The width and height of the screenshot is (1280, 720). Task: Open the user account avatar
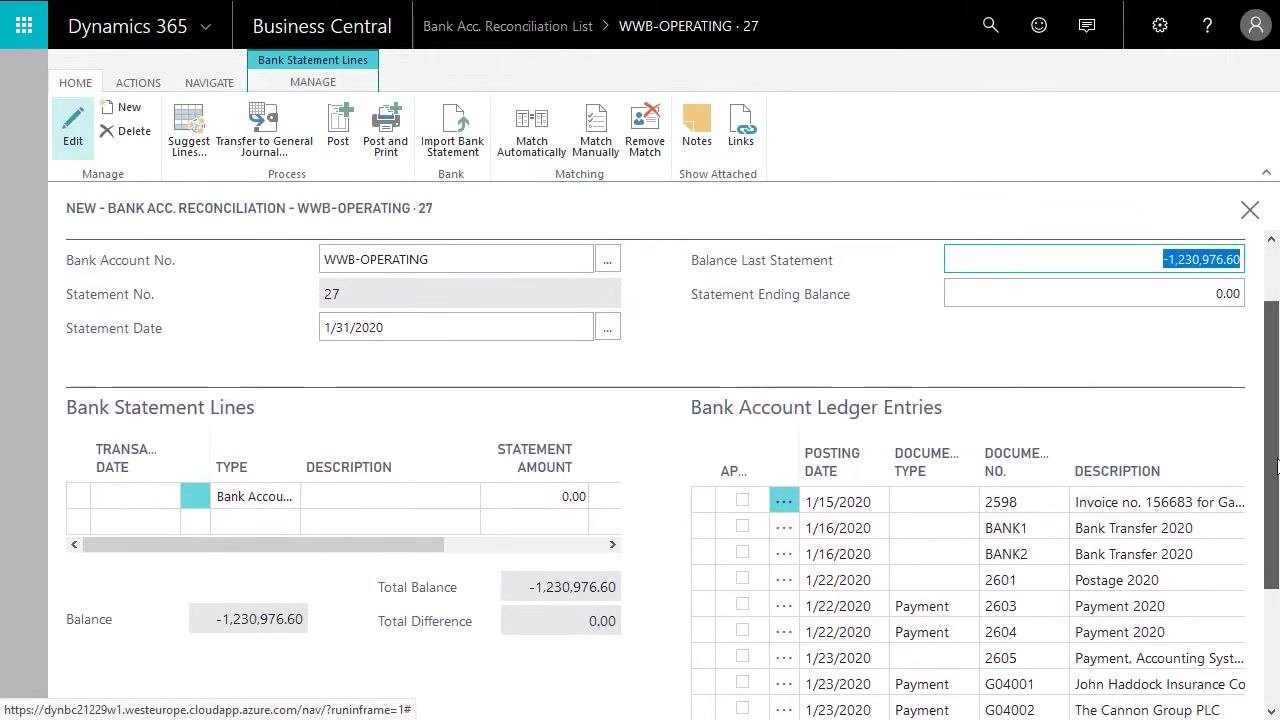point(1255,25)
